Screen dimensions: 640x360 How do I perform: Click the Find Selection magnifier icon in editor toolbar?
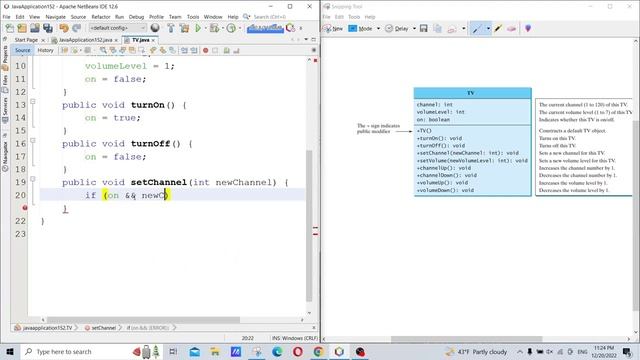(x=103, y=50)
